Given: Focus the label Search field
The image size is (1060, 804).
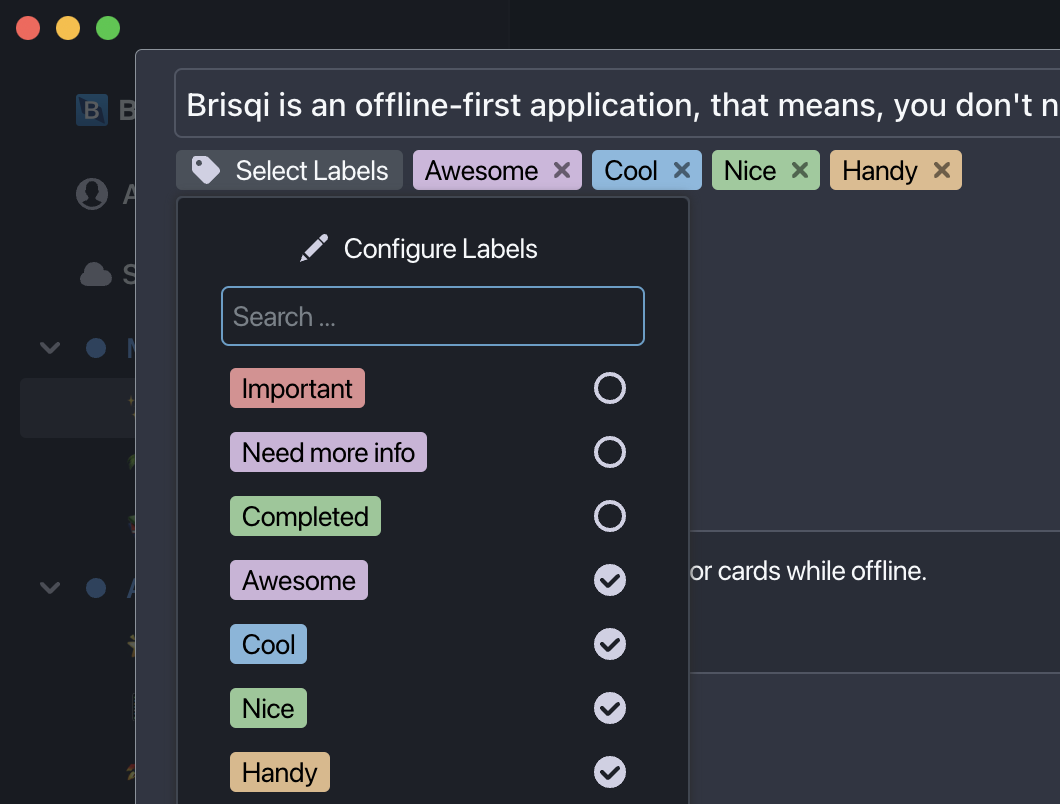Looking at the screenshot, I should click(x=433, y=316).
